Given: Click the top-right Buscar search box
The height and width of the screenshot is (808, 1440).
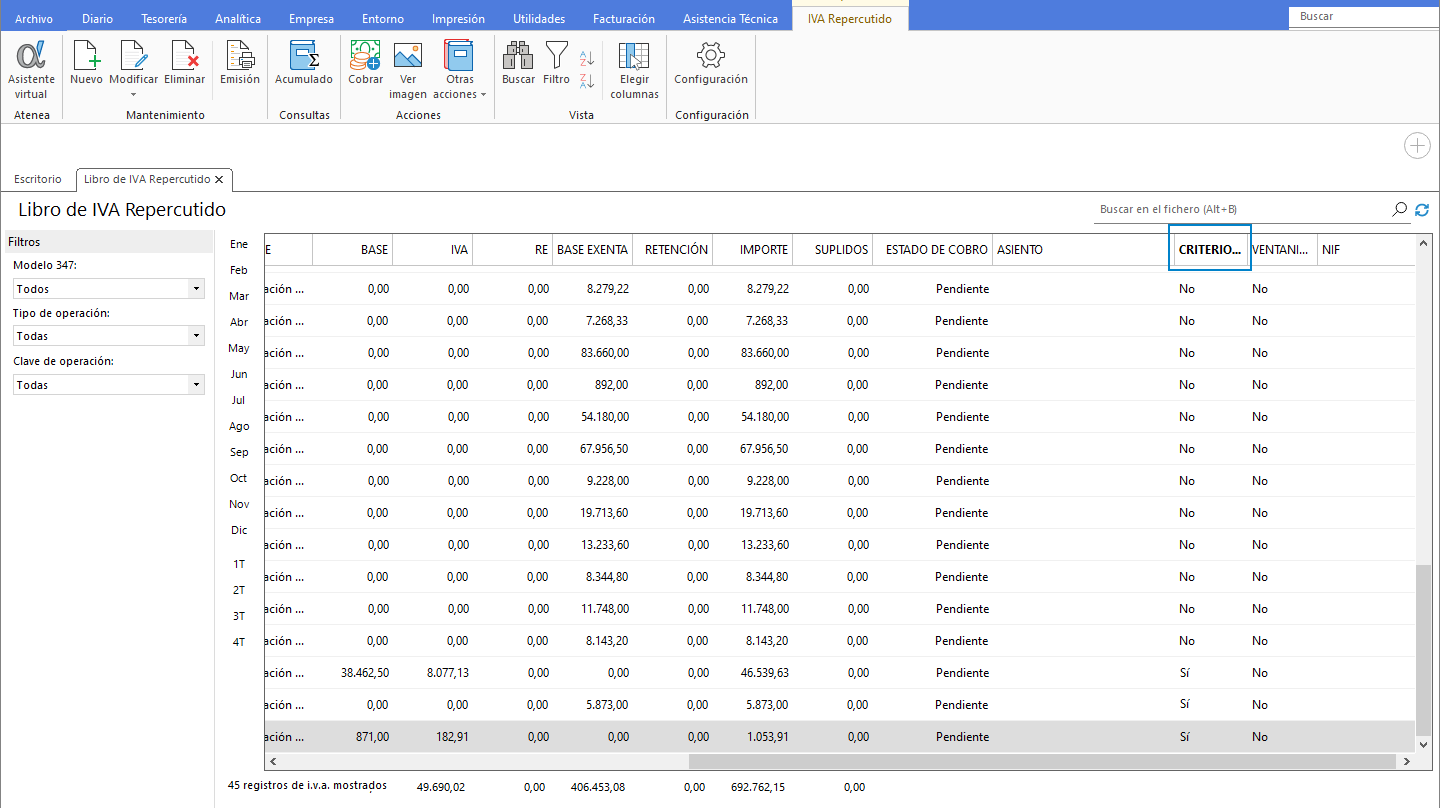Looking at the screenshot, I should (x=1364, y=17).
